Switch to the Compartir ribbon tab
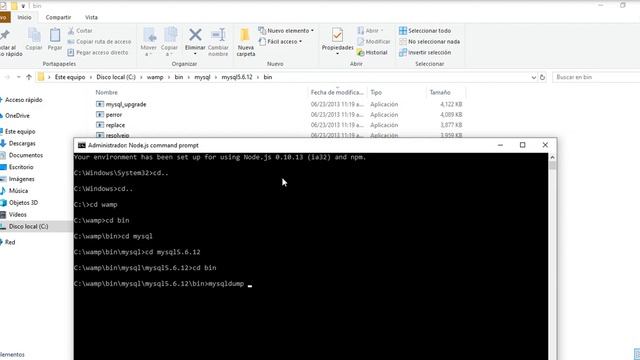Screen dimensions: 640x360 coord(58,17)
